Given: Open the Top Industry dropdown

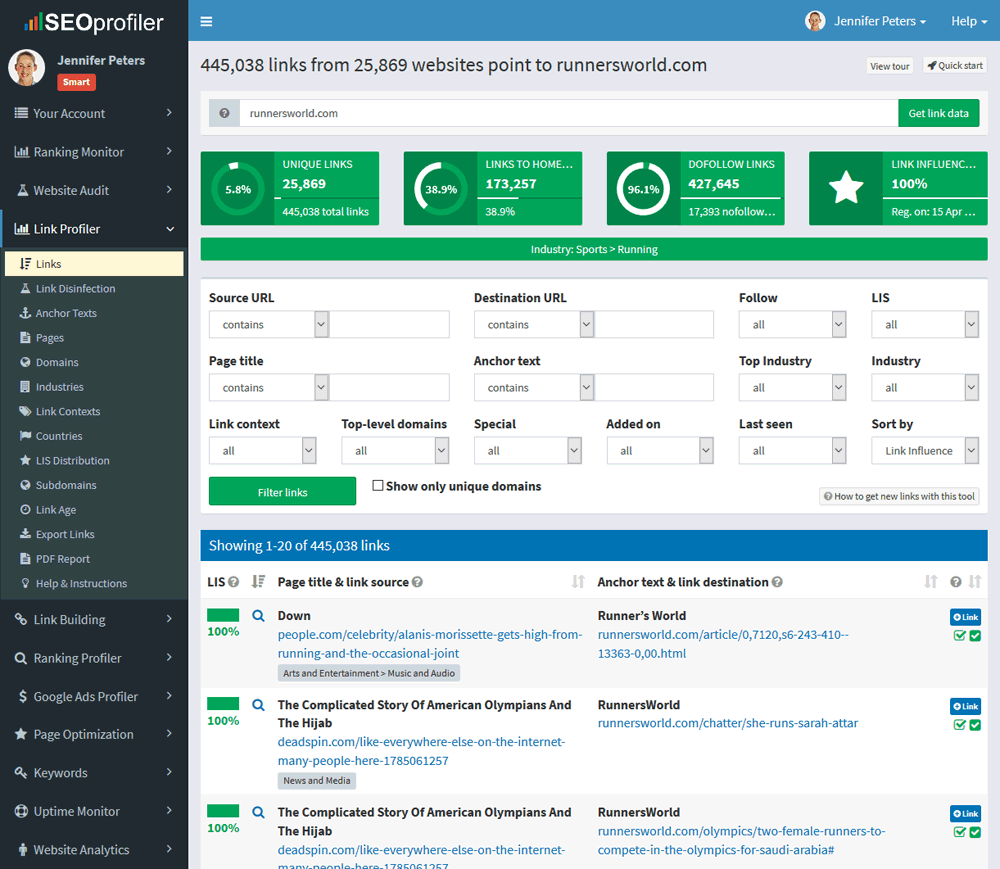Looking at the screenshot, I should [793, 388].
